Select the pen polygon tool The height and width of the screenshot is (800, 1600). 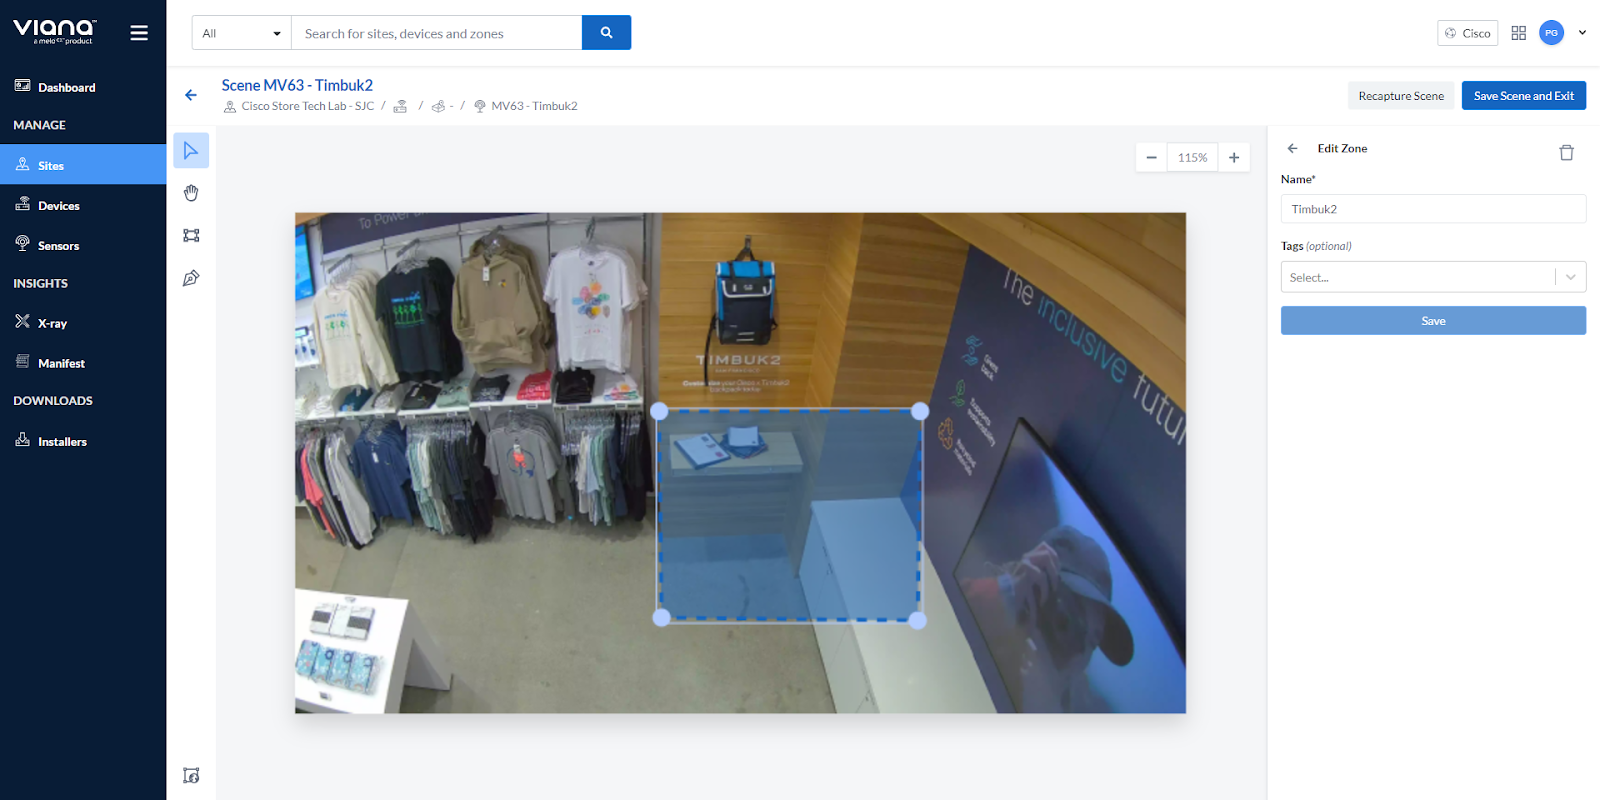click(x=191, y=278)
